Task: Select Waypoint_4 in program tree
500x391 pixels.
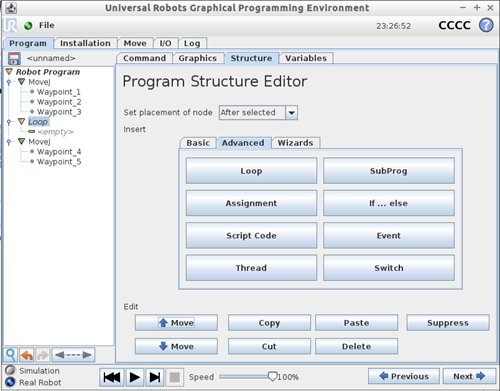Action: click(59, 152)
